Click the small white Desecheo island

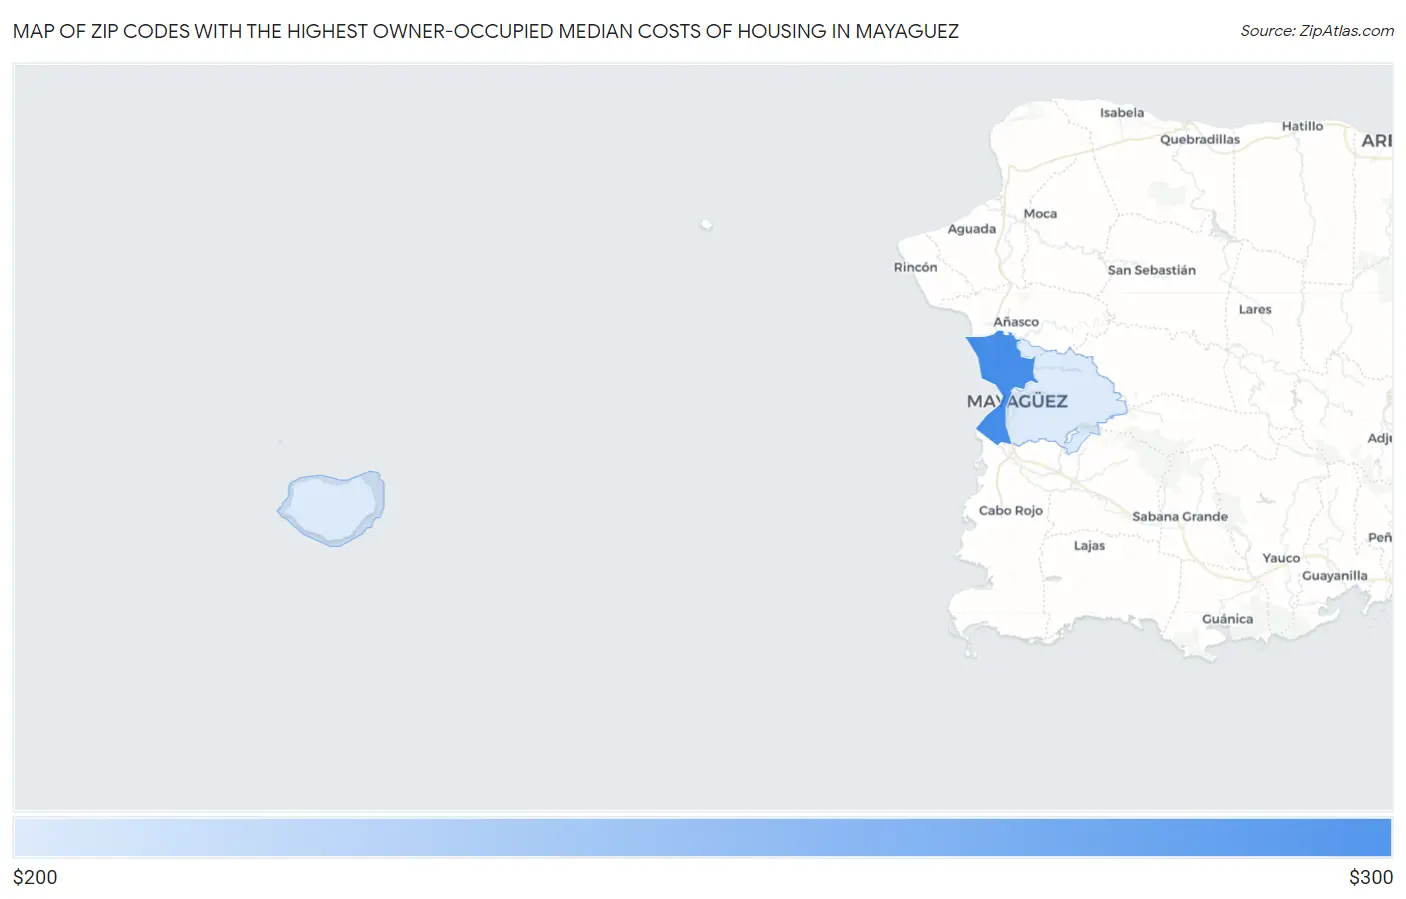click(706, 225)
